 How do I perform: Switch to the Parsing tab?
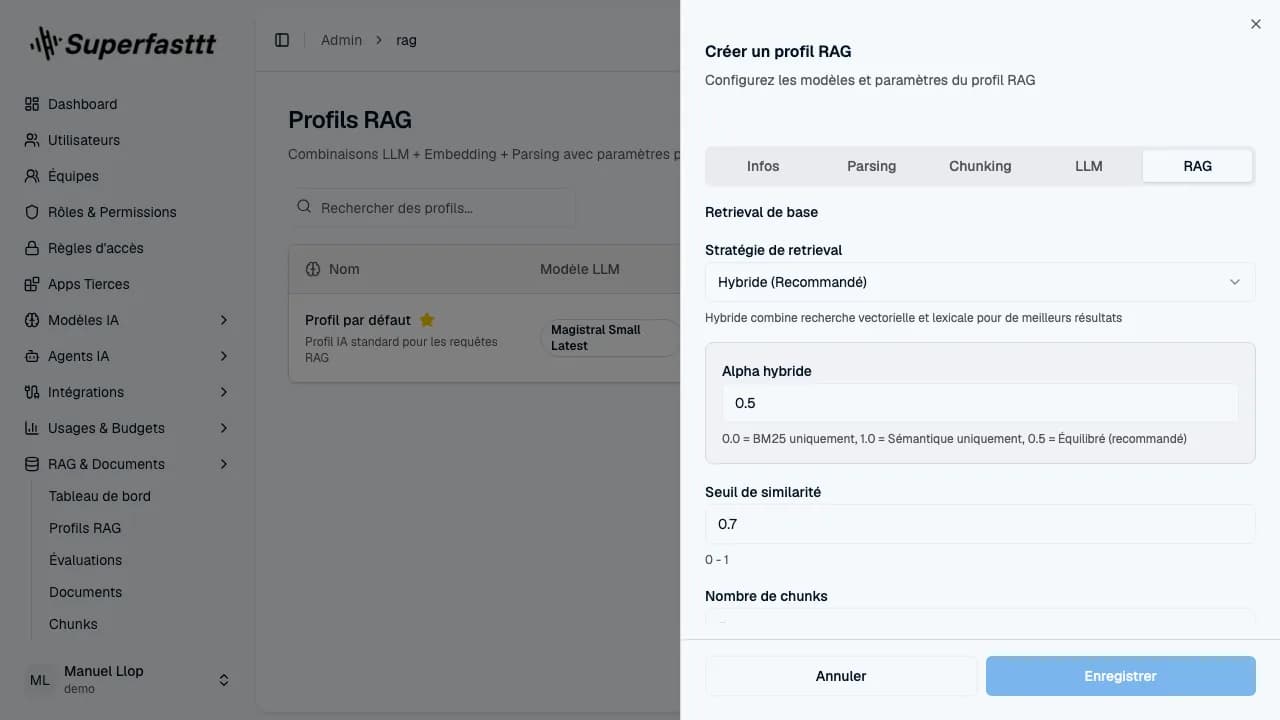click(872, 166)
